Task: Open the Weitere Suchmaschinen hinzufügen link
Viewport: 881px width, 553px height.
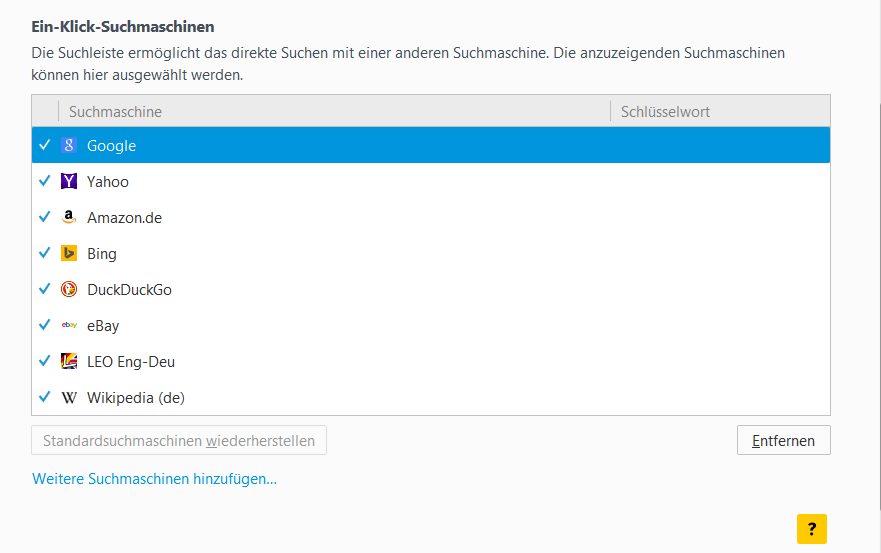Action: (x=154, y=479)
